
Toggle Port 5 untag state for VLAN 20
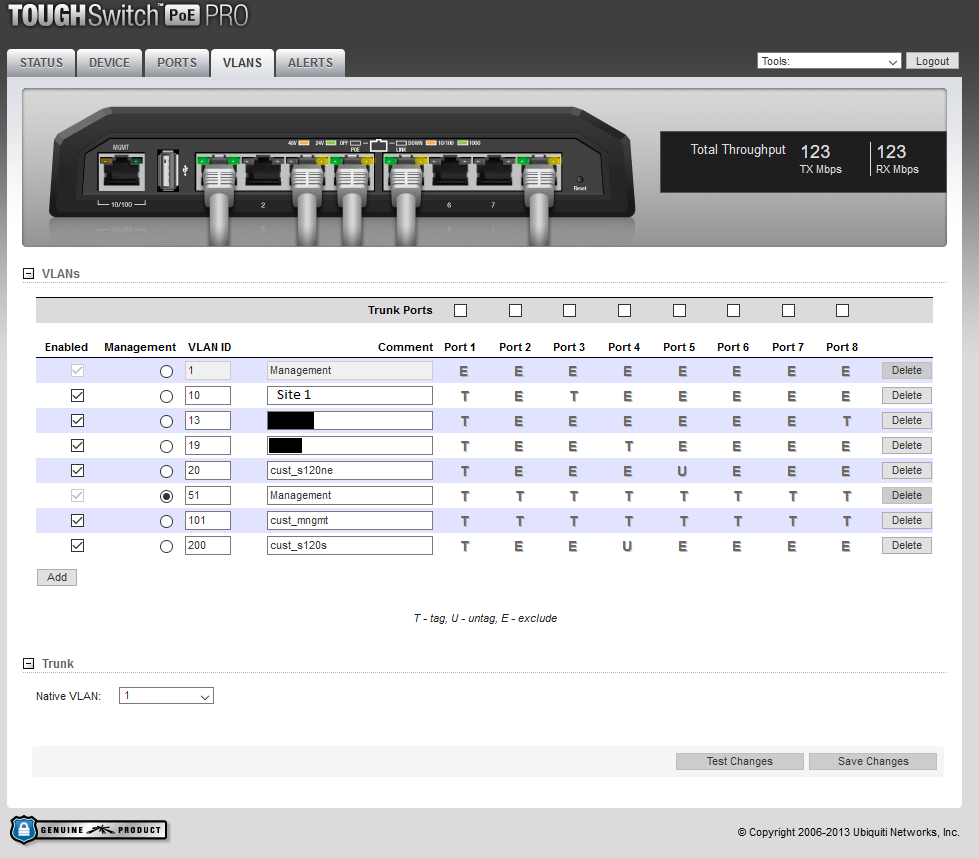(679, 471)
